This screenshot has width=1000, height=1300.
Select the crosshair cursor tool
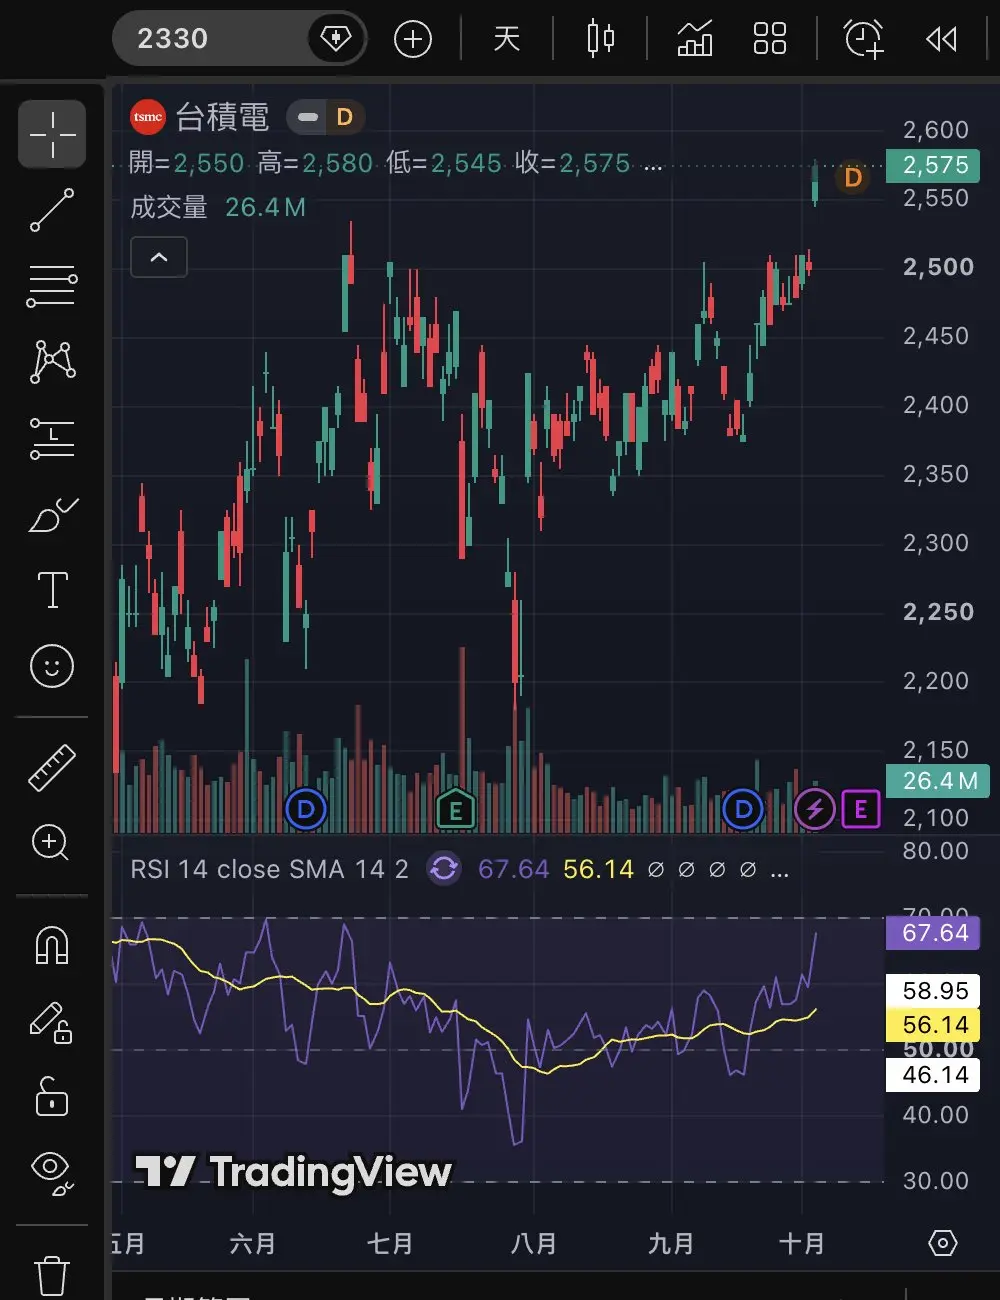coord(52,134)
